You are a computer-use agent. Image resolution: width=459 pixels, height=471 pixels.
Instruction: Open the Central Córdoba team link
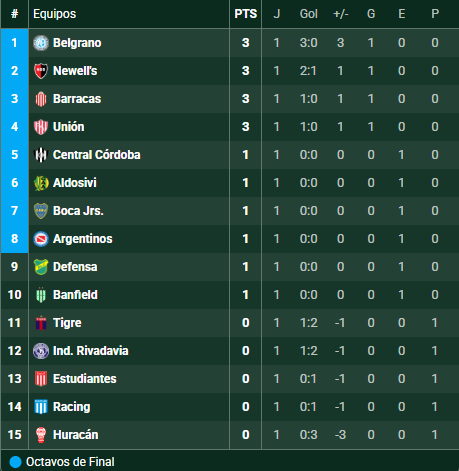(x=96, y=155)
